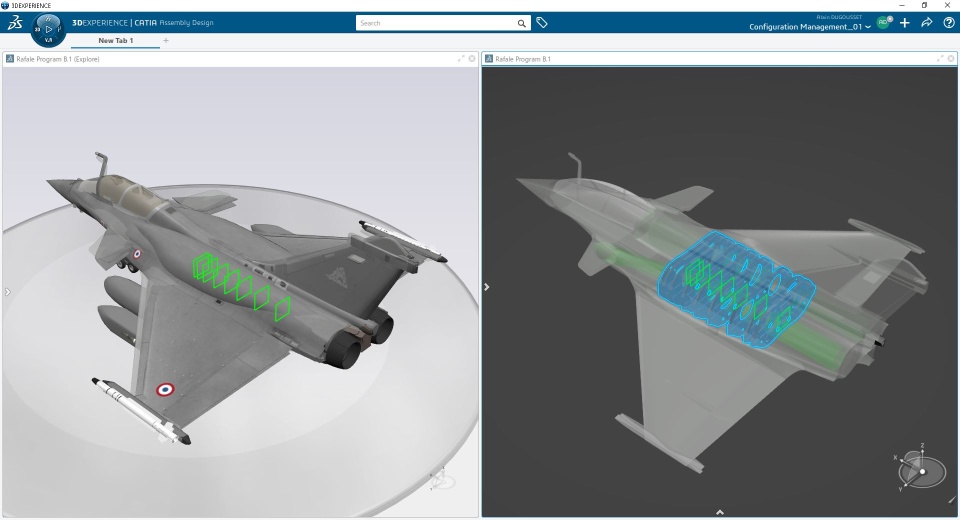Open the 6WTags tag icon
Viewport: 960px width, 520px height.
coord(542,23)
